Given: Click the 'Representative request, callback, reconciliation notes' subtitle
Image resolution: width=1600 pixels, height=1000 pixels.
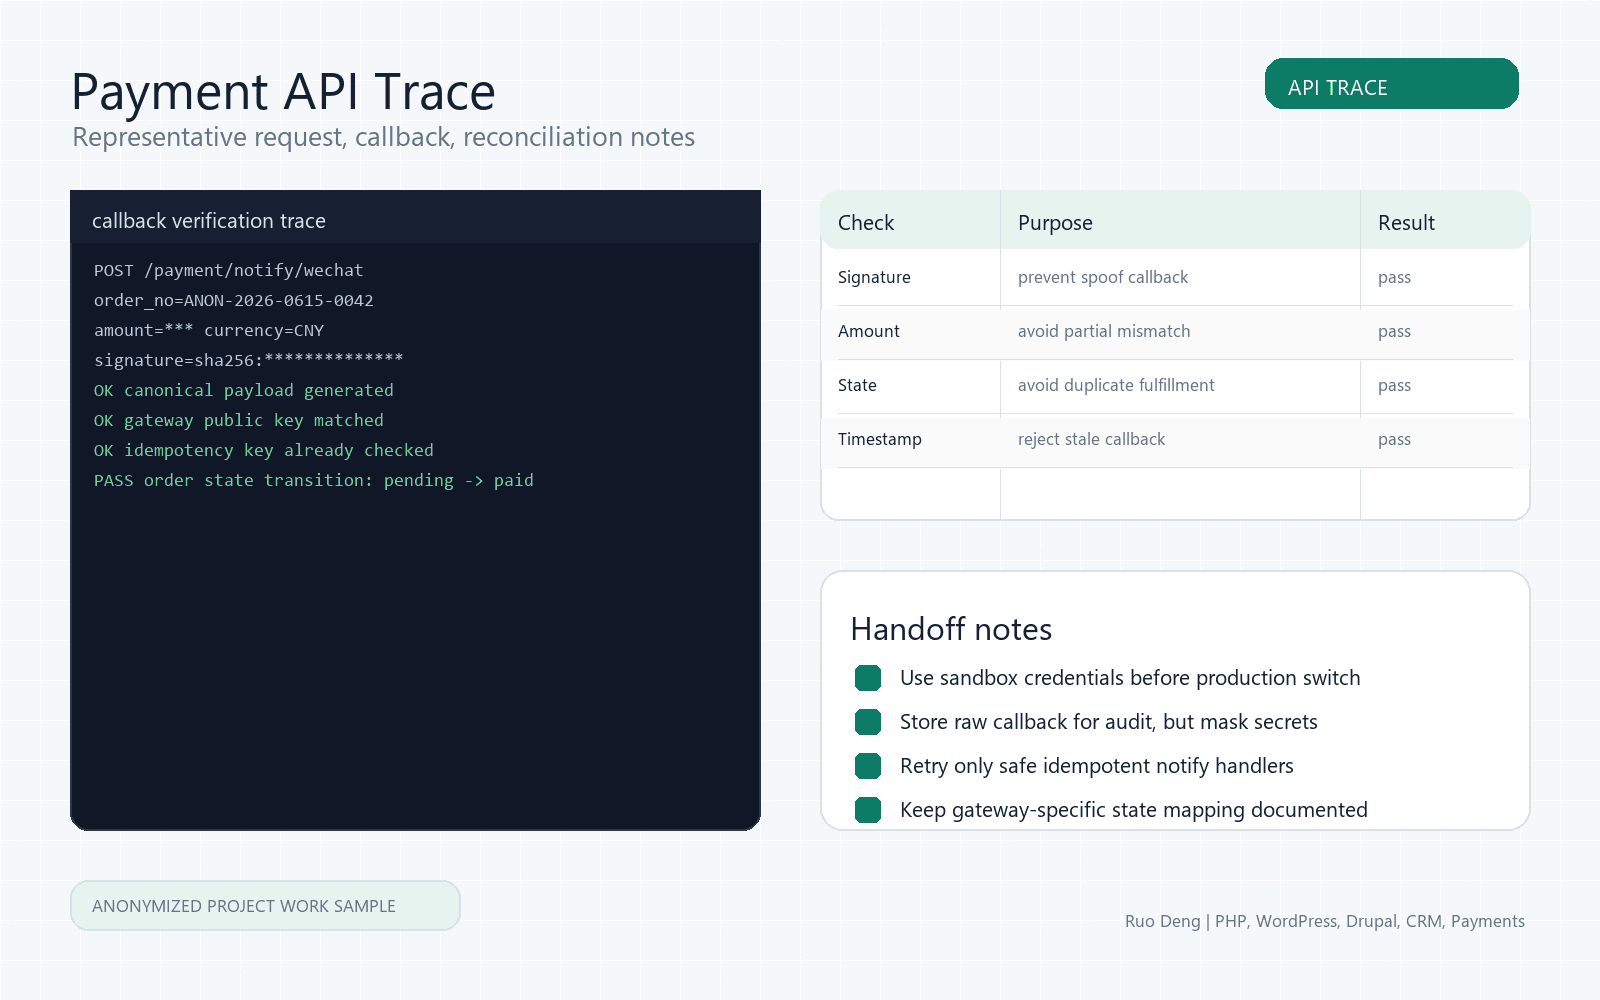Looking at the screenshot, I should tap(384, 137).
